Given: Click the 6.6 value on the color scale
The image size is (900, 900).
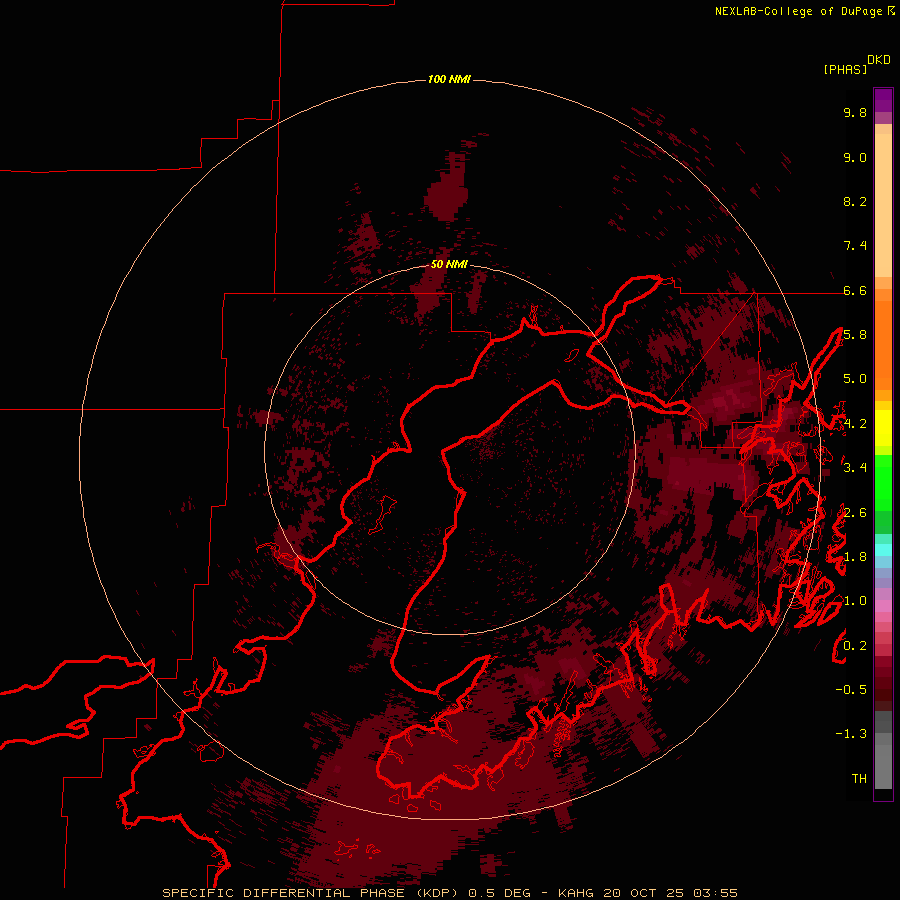Looking at the screenshot, I should (x=855, y=290).
